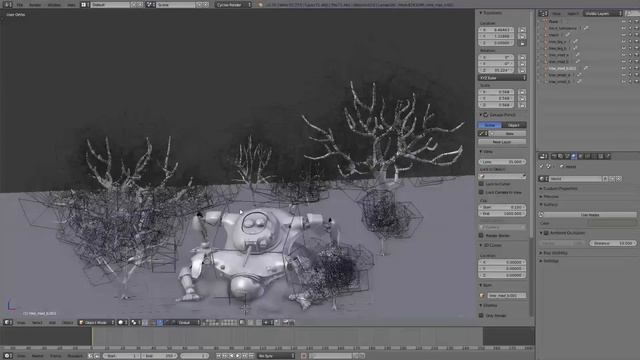Click the Lock to Object field
This screenshot has height=360, width=640.
tap(502, 176)
